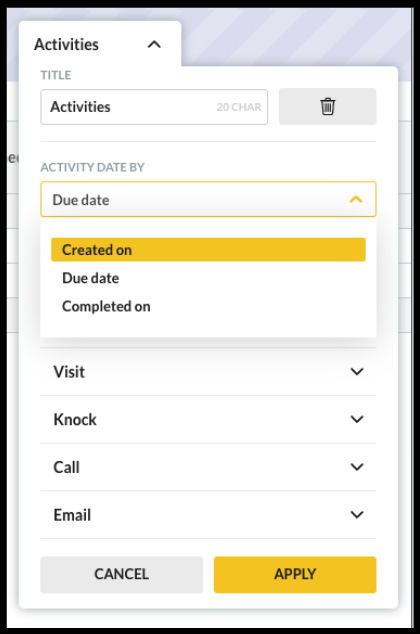This screenshot has width=420, height=634.
Task: Click the CANCEL button
Action: click(122, 574)
